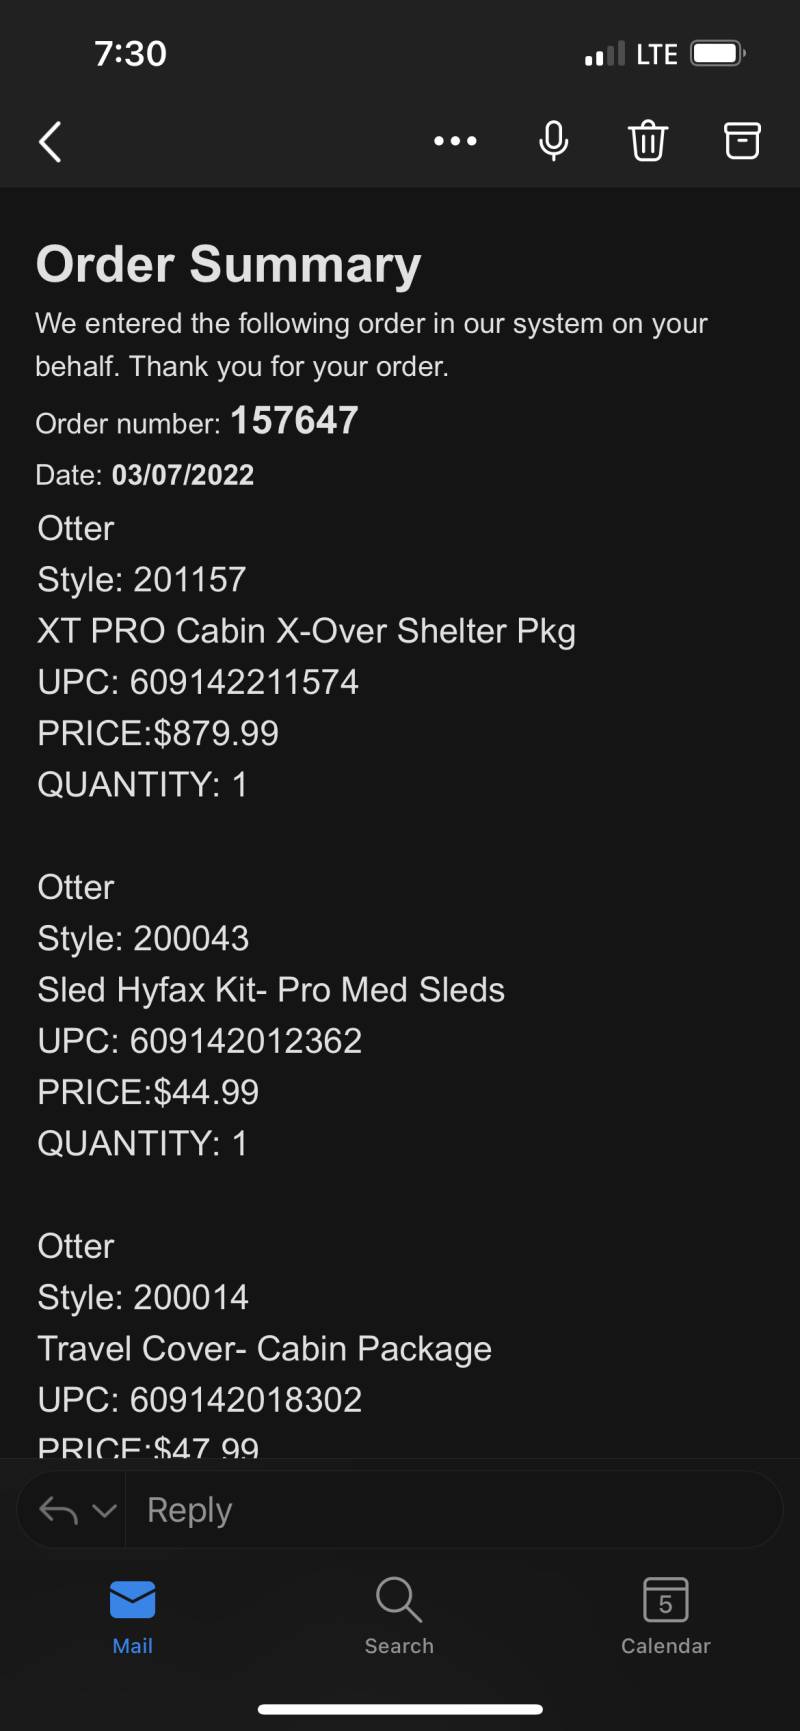Tap the 7:30 clock in status bar
This screenshot has width=800, height=1731.
(x=131, y=53)
